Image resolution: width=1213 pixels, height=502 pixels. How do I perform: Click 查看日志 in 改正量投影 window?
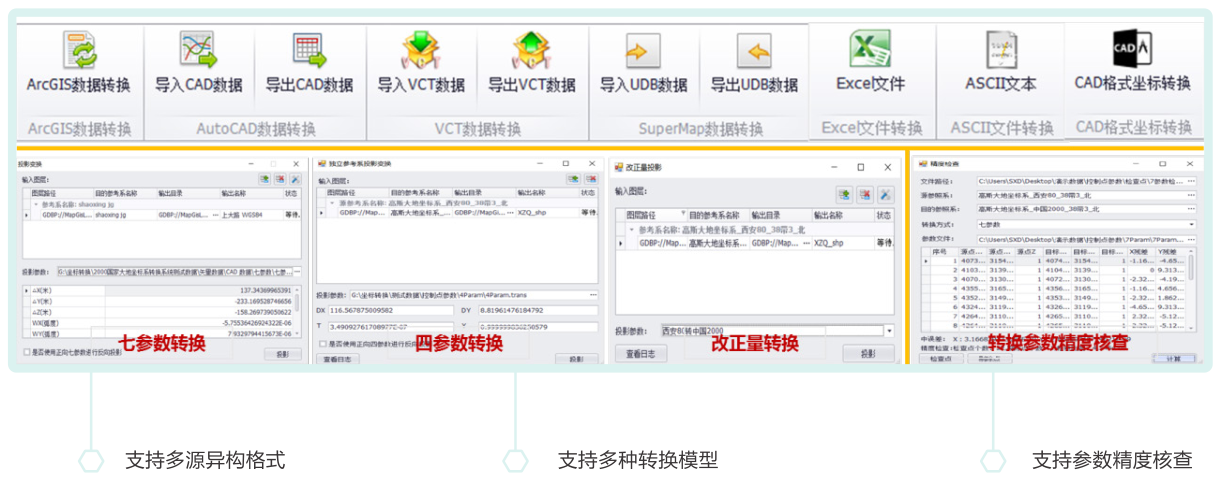point(640,354)
